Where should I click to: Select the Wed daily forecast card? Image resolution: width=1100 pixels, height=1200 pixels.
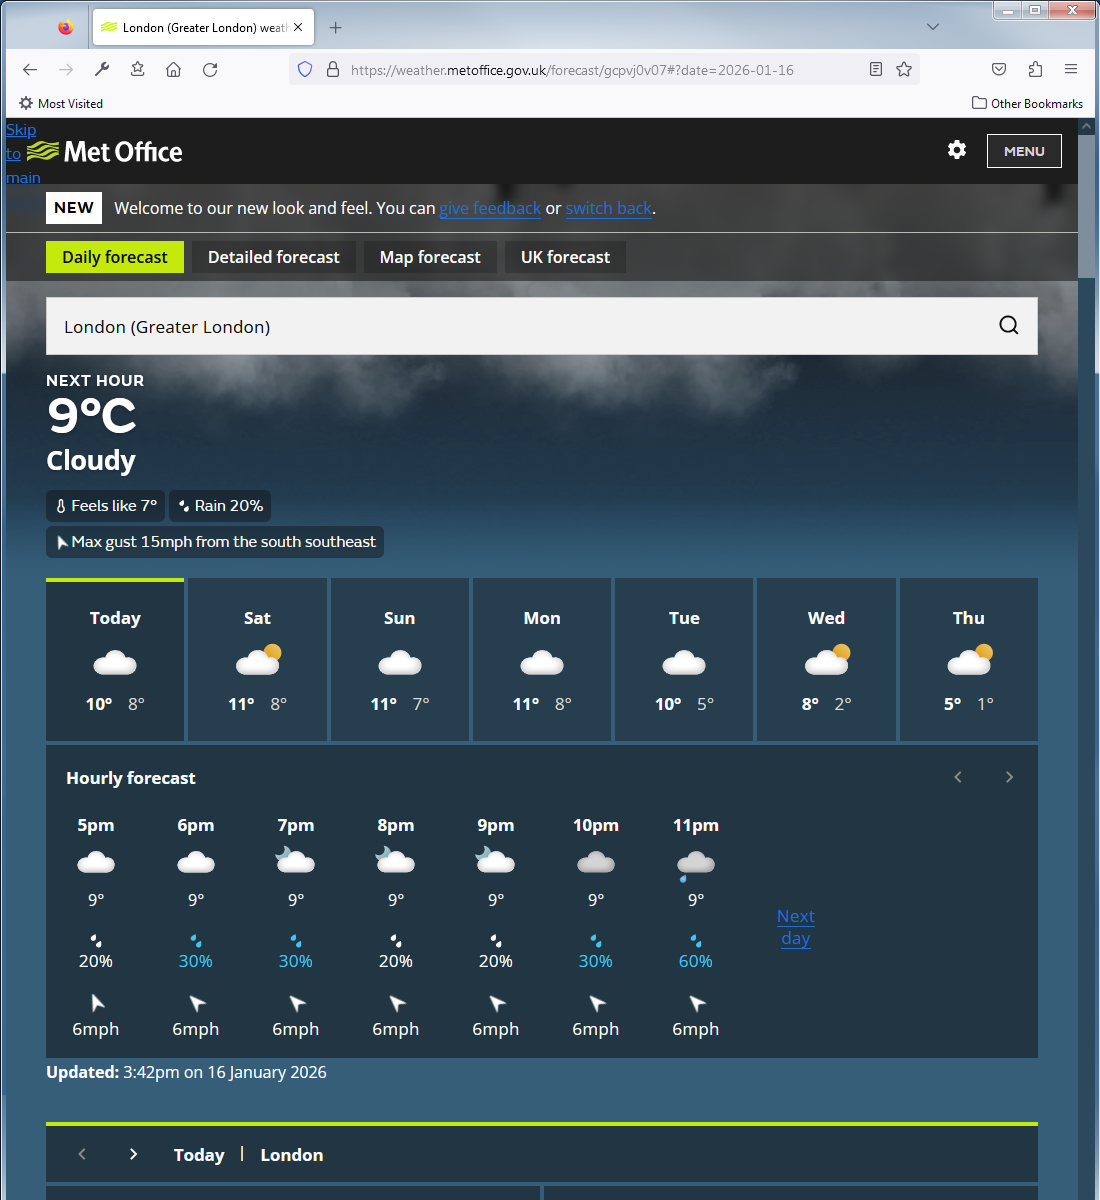[x=826, y=660]
